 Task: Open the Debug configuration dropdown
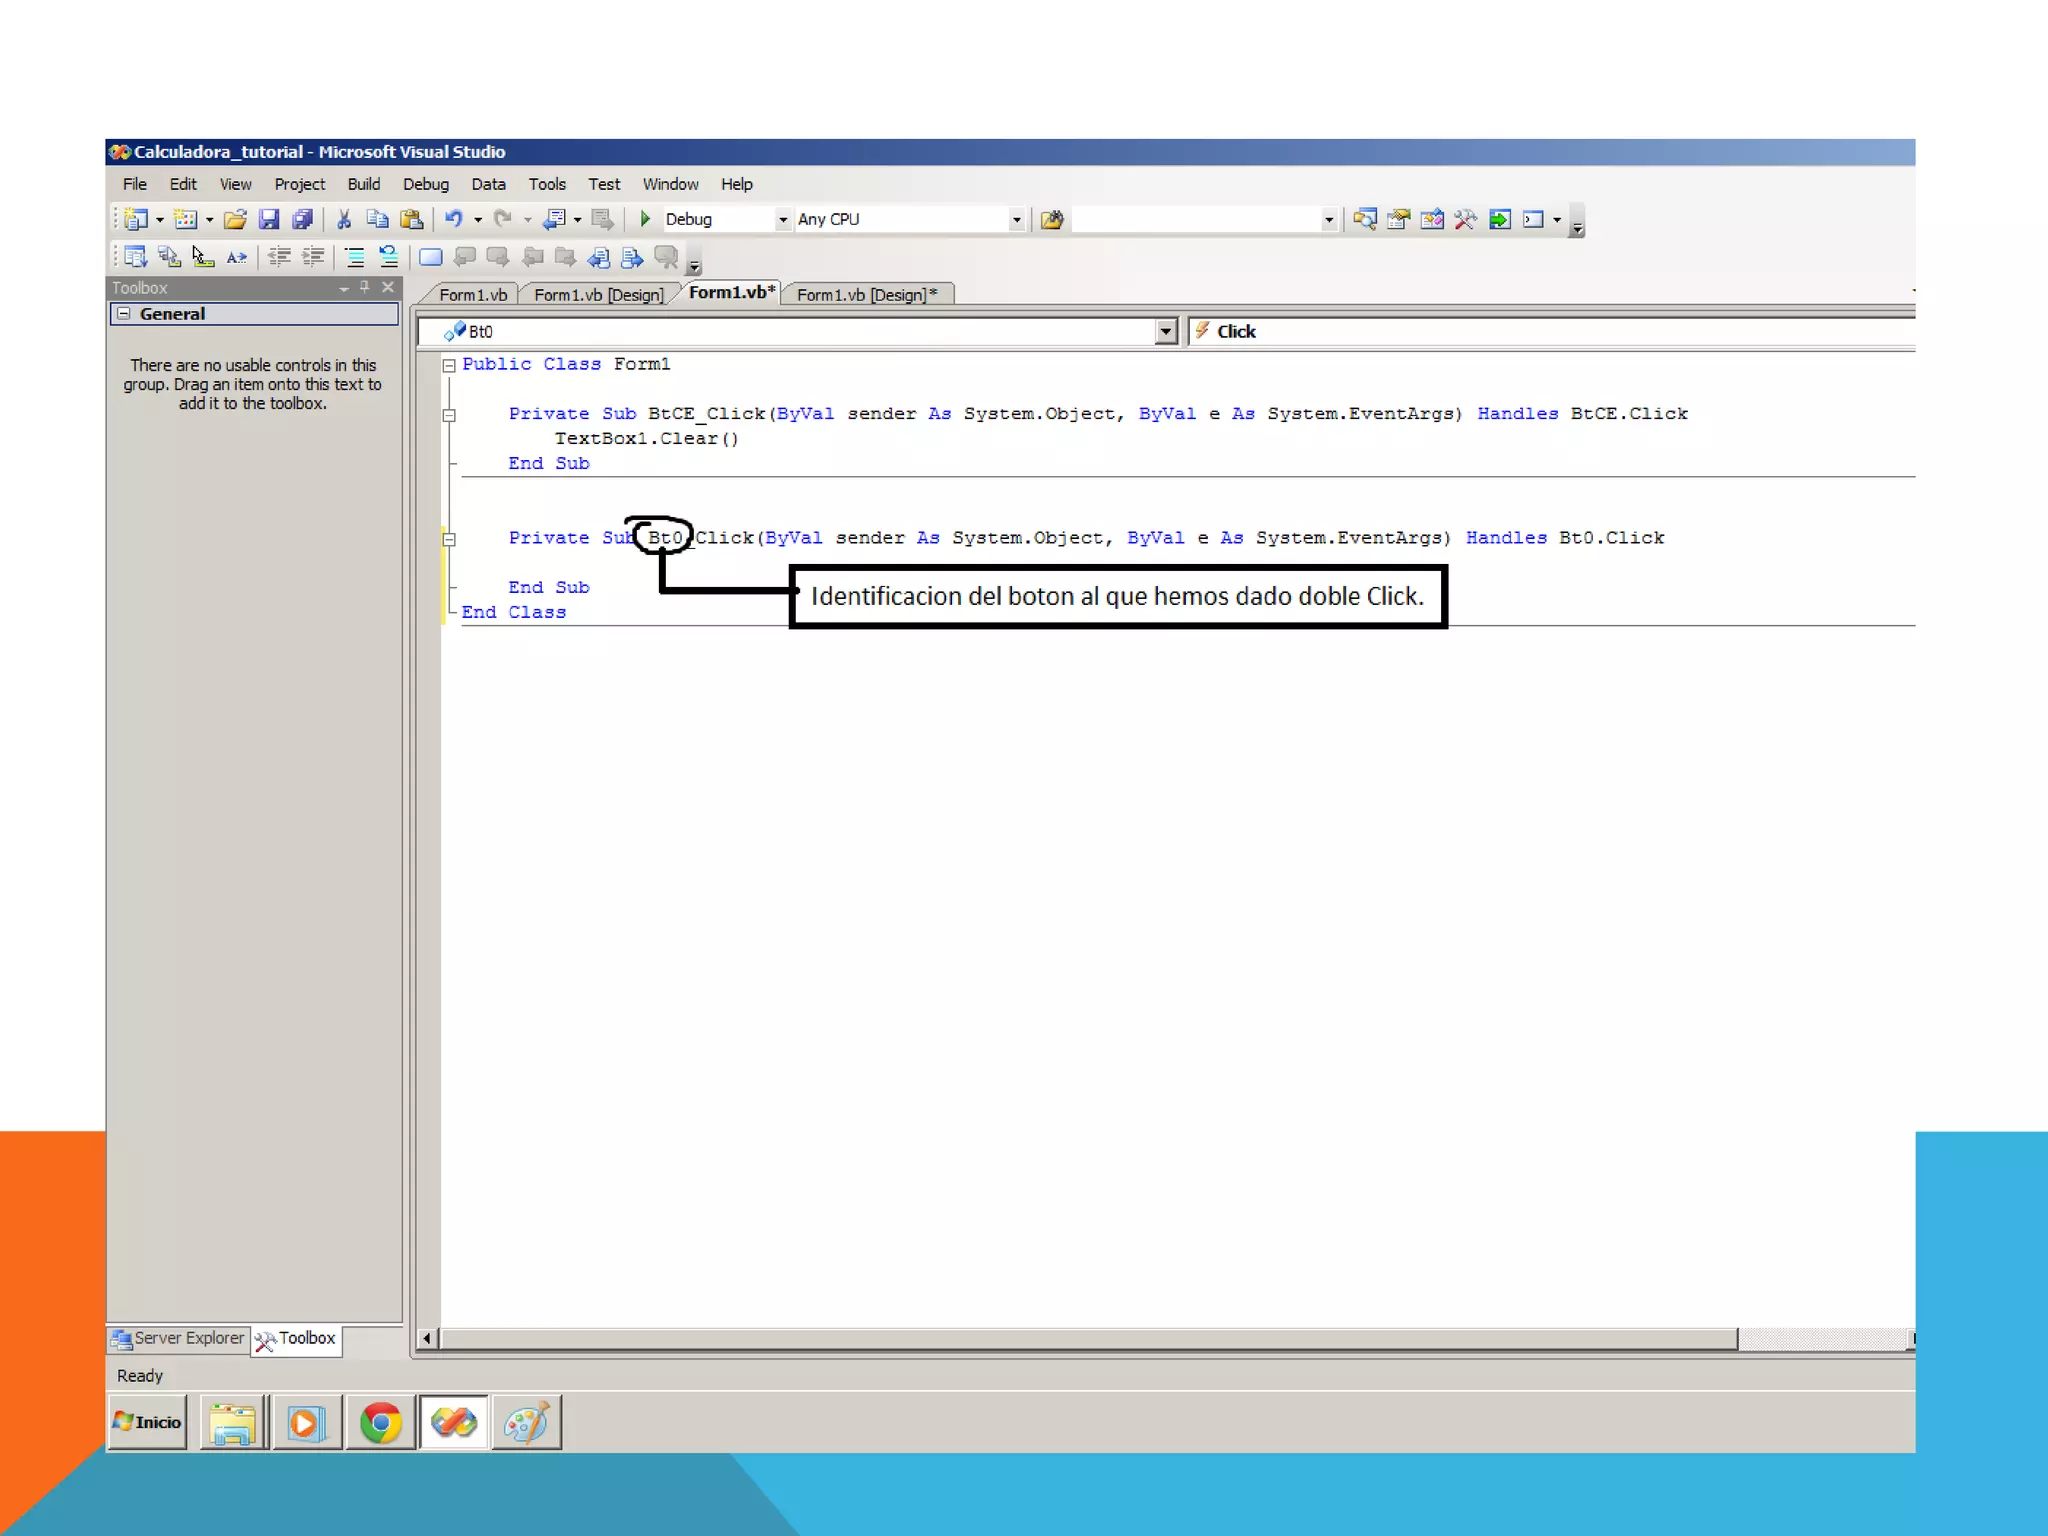pos(782,219)
